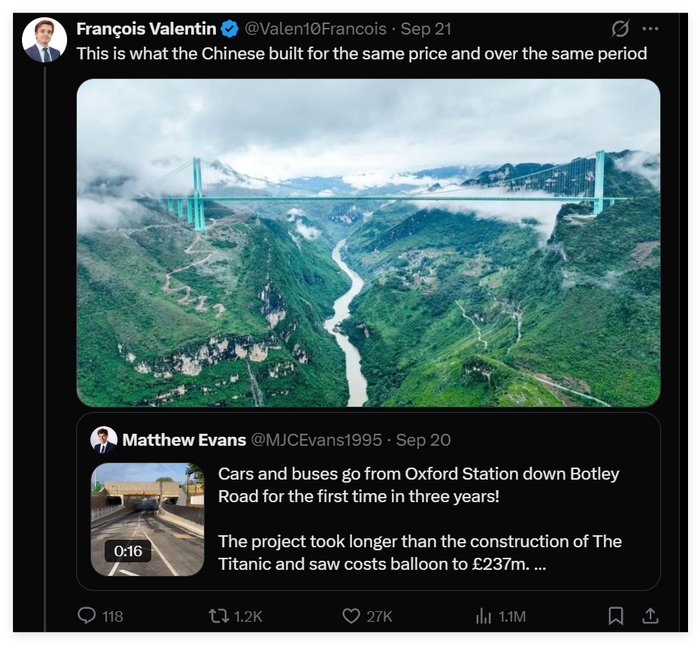Open Matthew Evans's small avatar
This screenshot has width=700, height=645.
104,440
